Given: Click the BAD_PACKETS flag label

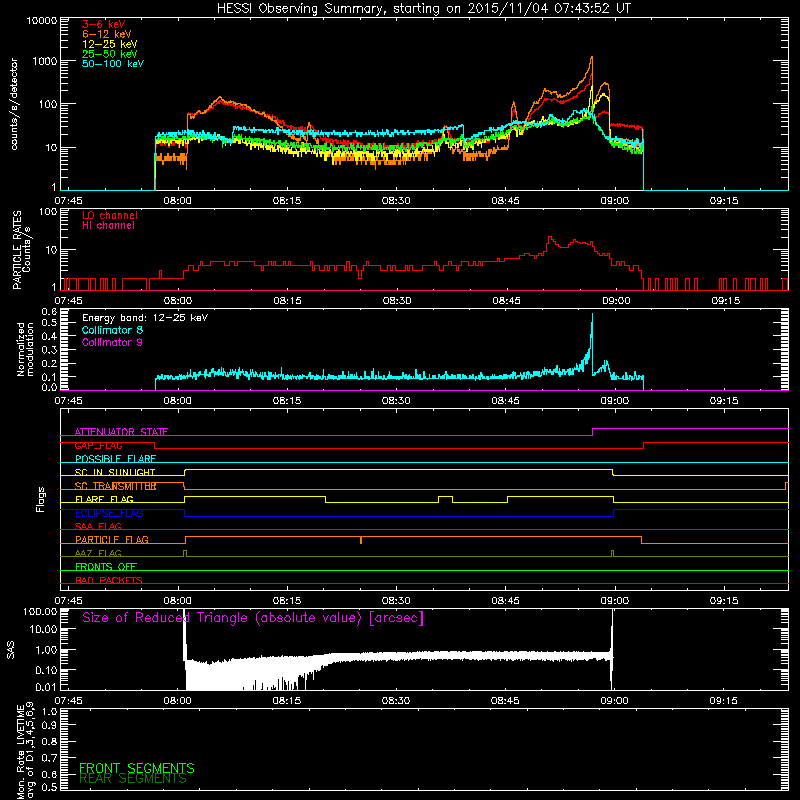Looking at the screenshot, I should click(109, 580).
